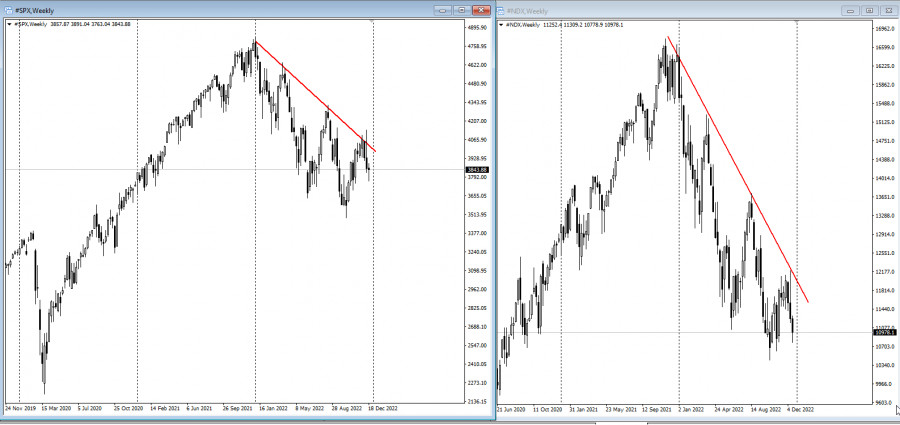
Task: Click the 6 Jun 2021 date on the SPX time axis
Action: 200,408
